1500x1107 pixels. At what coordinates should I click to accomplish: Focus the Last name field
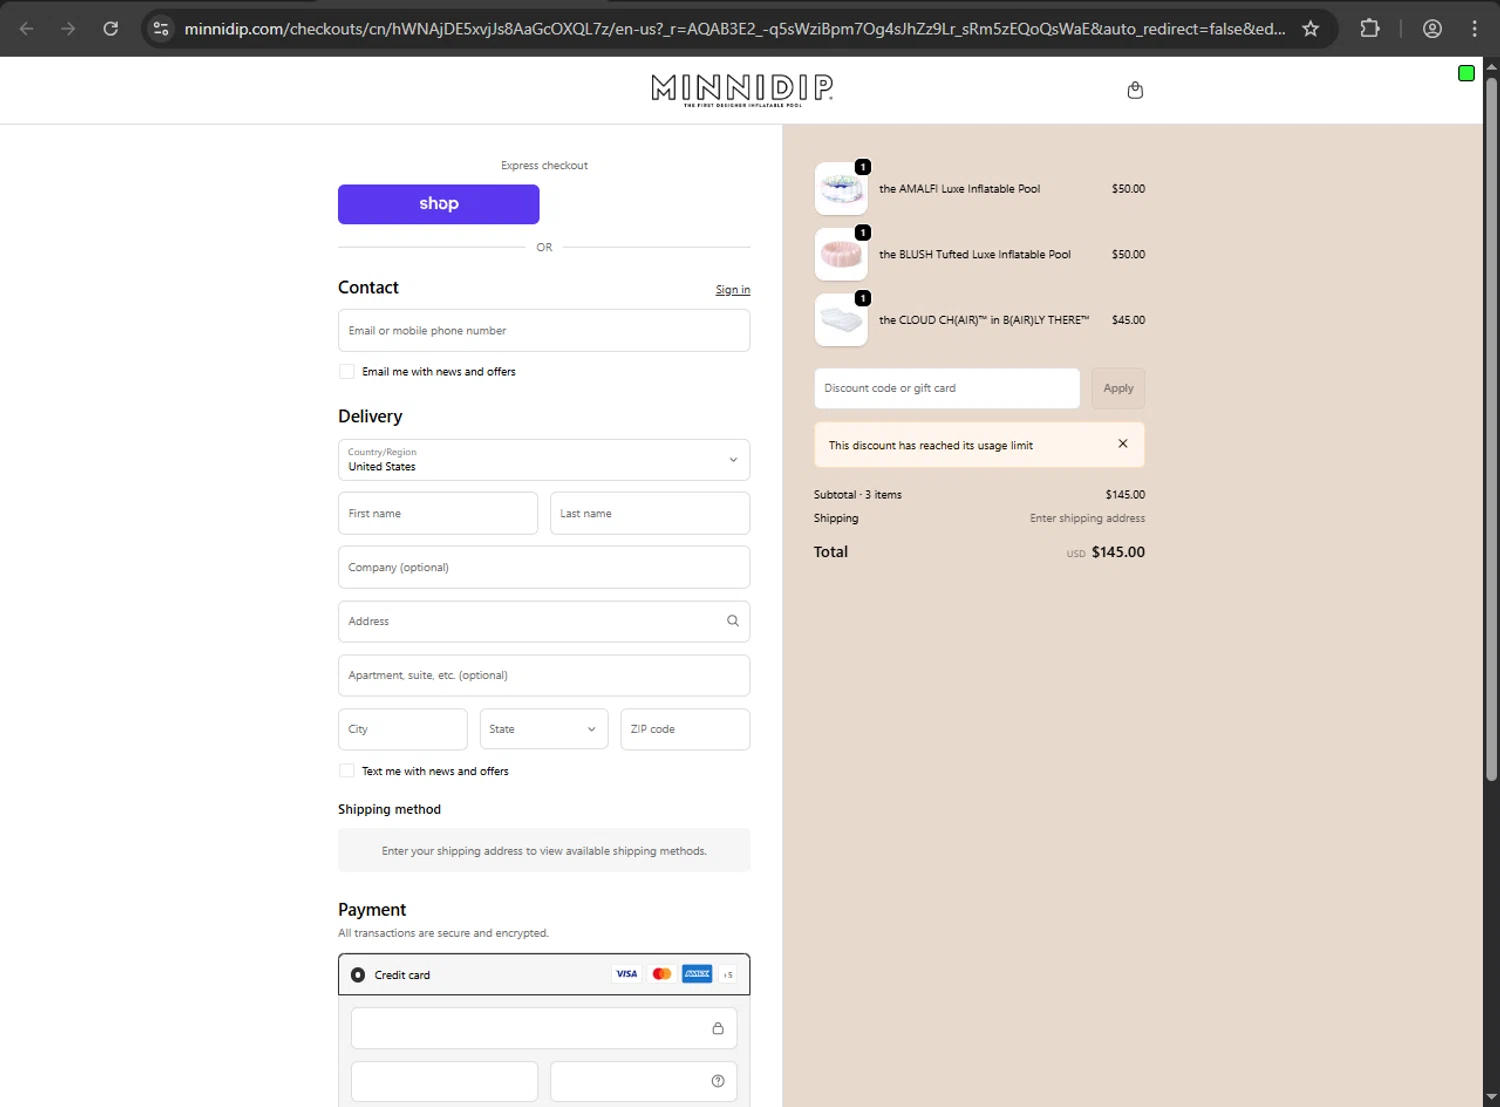coord(650,513)
